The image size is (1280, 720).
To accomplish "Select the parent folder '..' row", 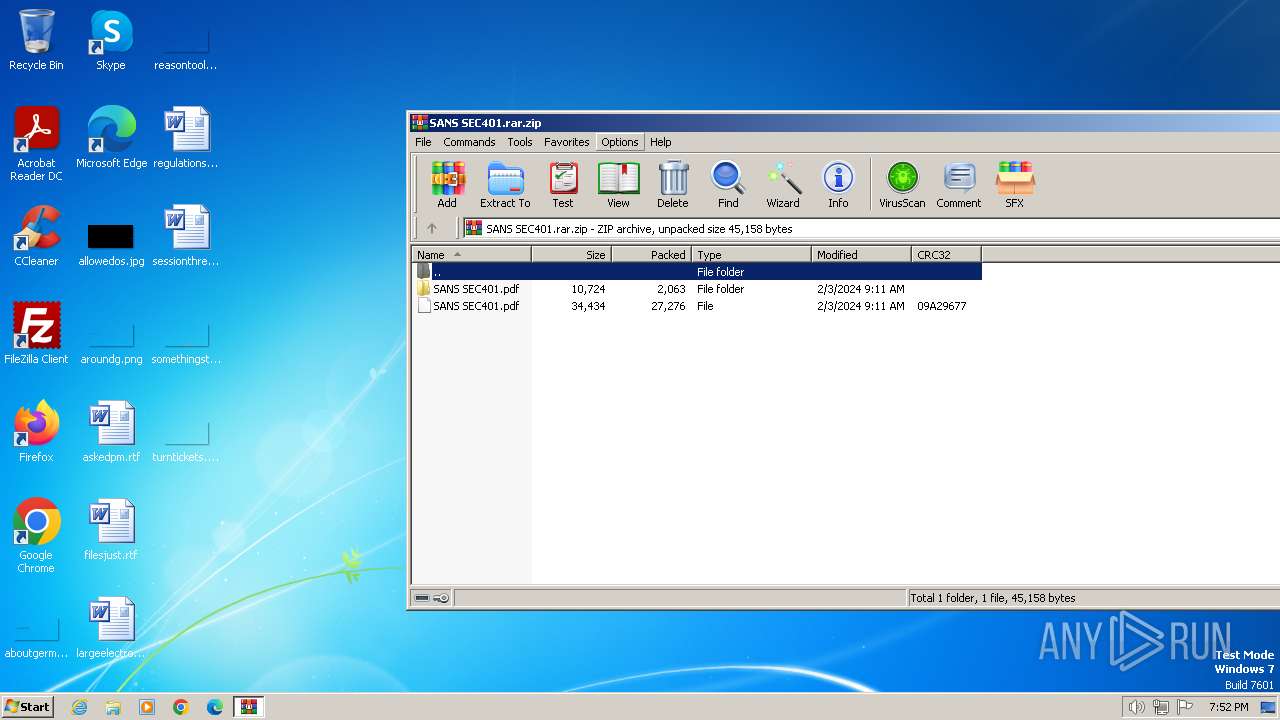I will pyautogui.click(x=697, y=271).
